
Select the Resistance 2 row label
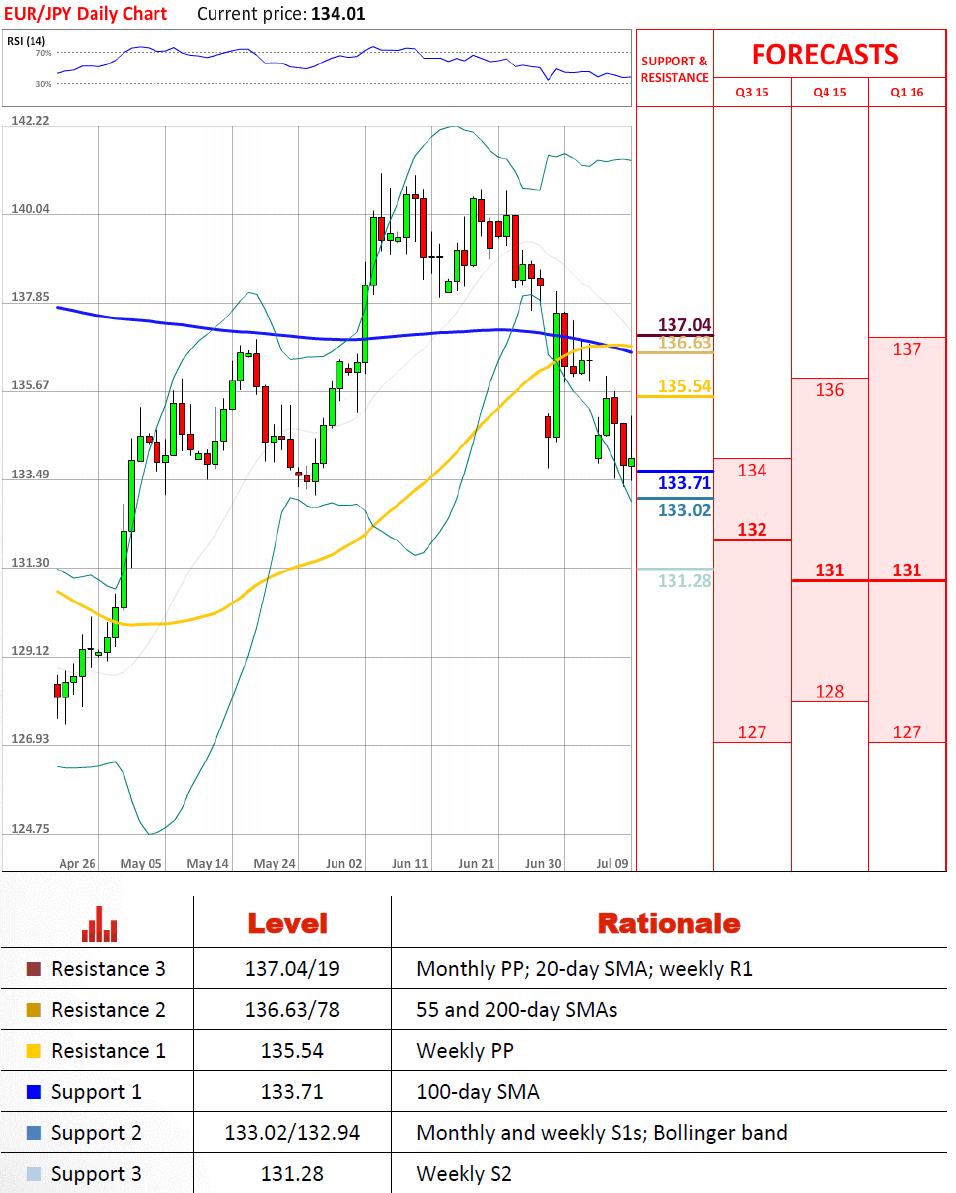point(108,1010)
